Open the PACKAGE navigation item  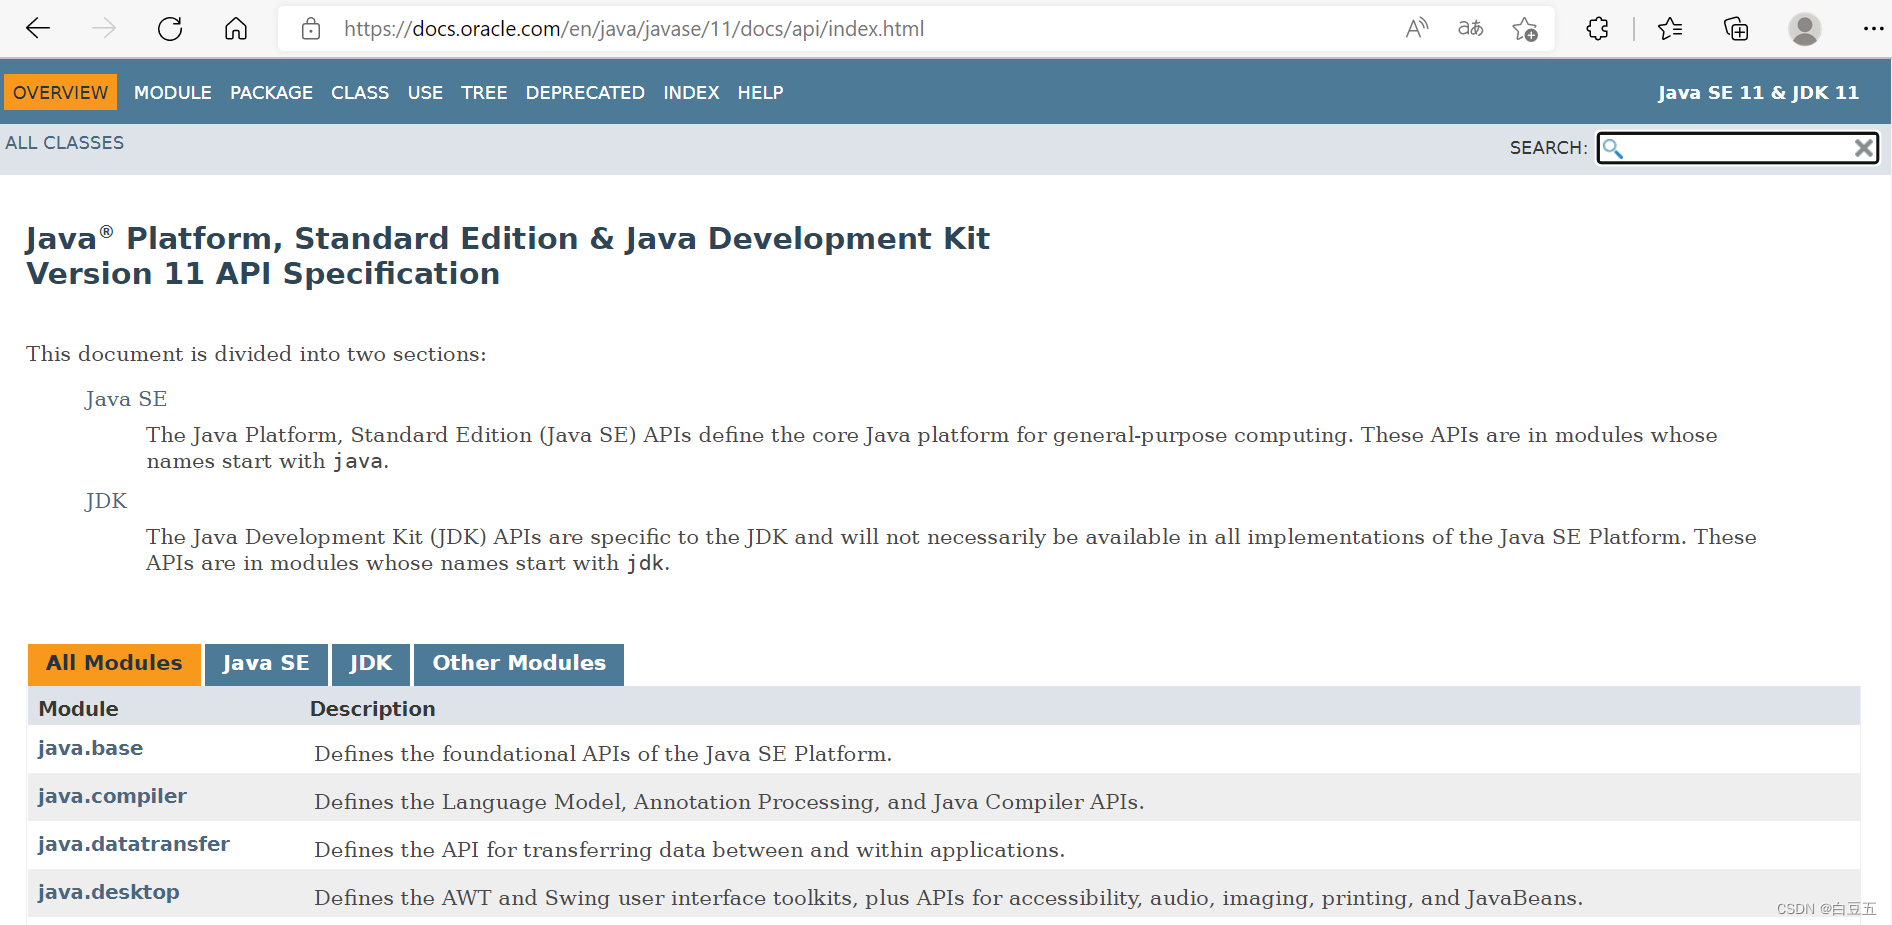(271, 93)
